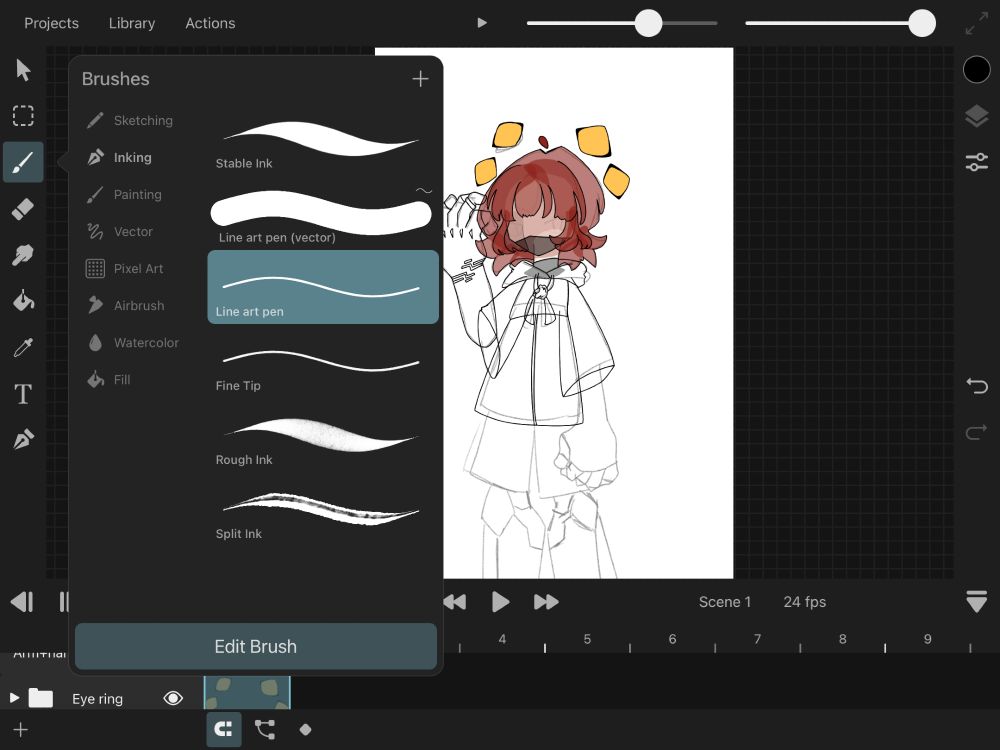Expand the Eye ring folder
Image resolution: width=1000 pixels, height=750 pixels.
14,698
